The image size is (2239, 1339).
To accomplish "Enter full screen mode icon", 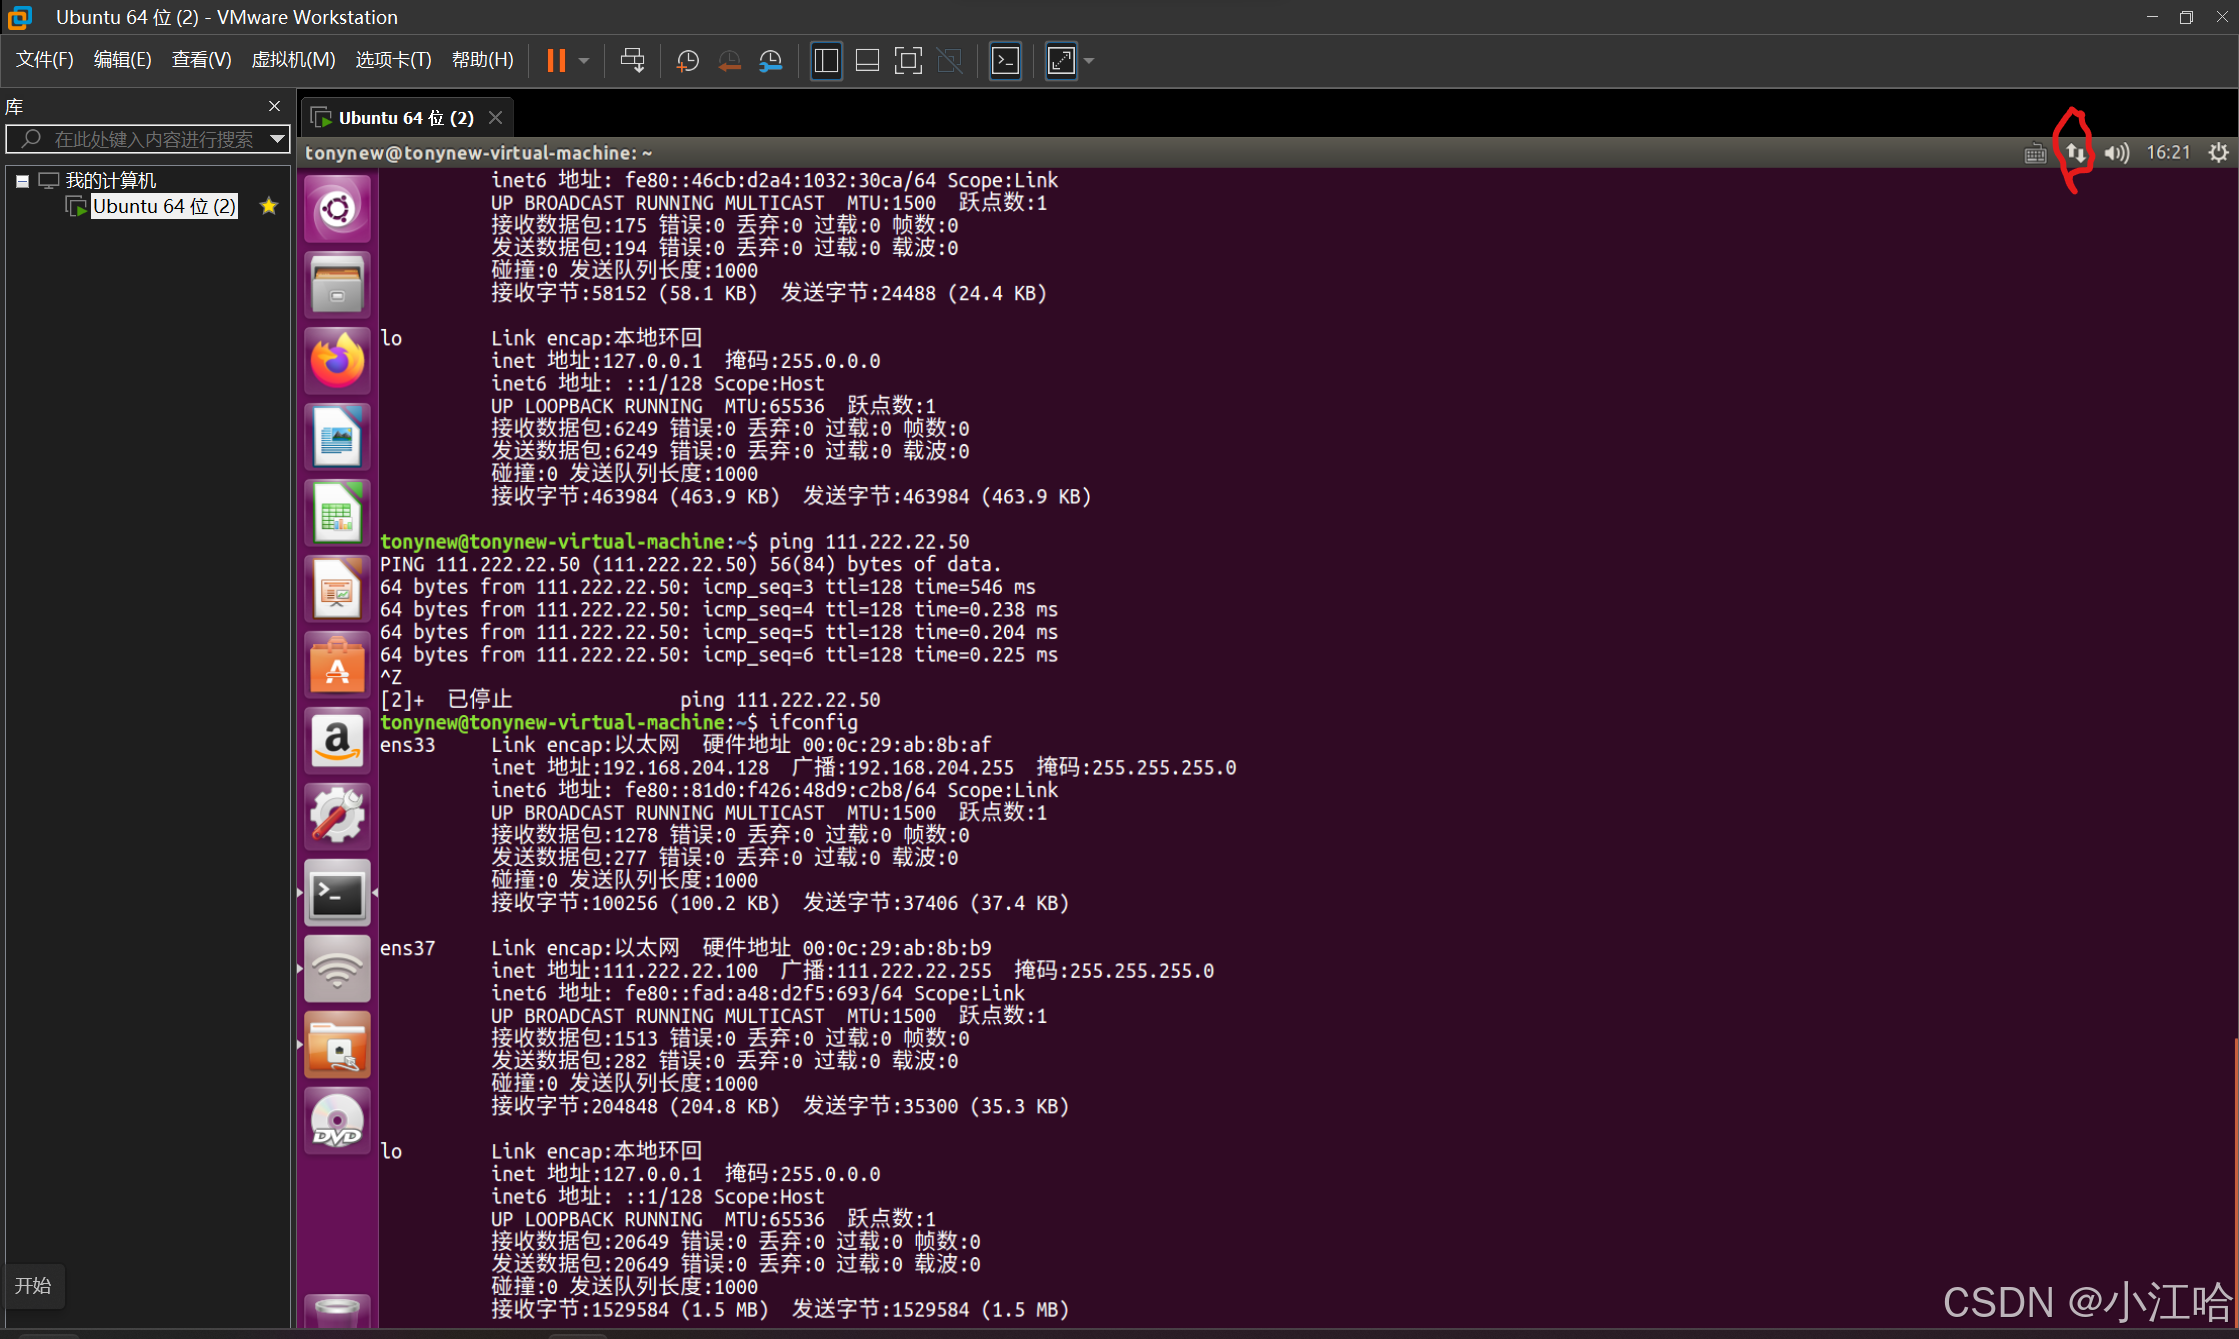I will (908, 61).
